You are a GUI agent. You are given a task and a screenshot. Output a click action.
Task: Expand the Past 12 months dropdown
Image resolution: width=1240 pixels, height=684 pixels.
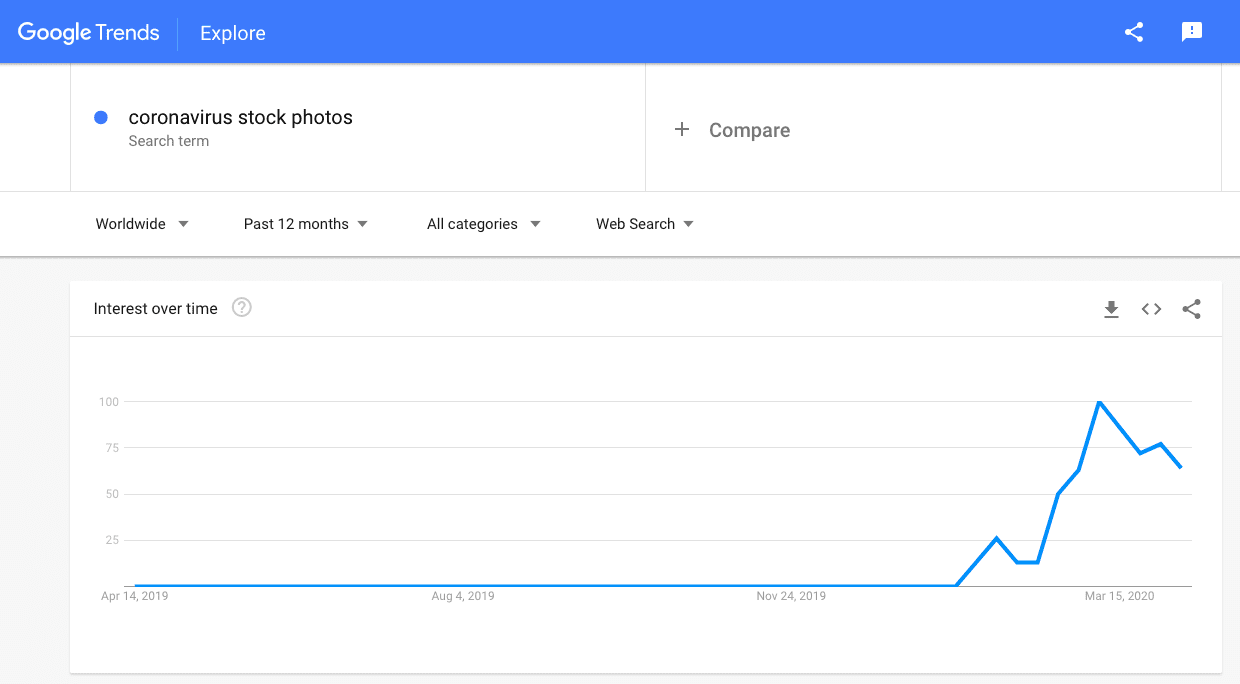coord(306,224)
